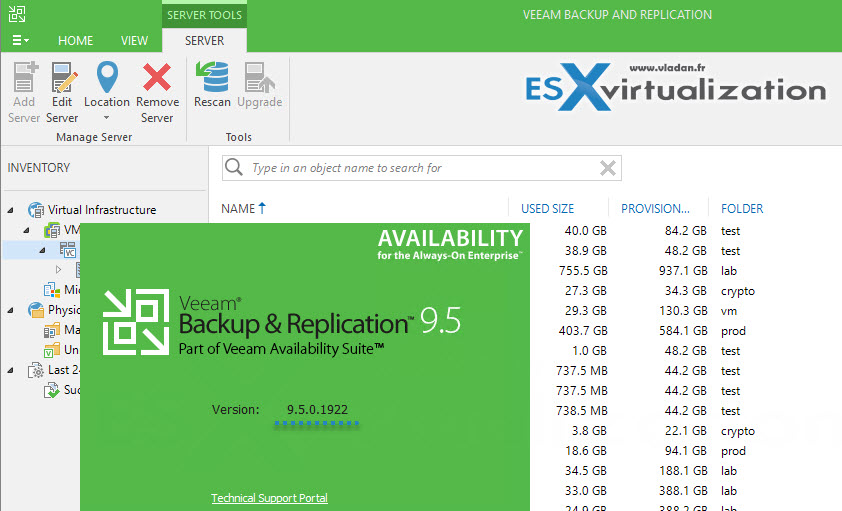Click the 937.1 GB provisioned cell
Image resolution: width=842 pixels, height=511 pixels.
683,271
